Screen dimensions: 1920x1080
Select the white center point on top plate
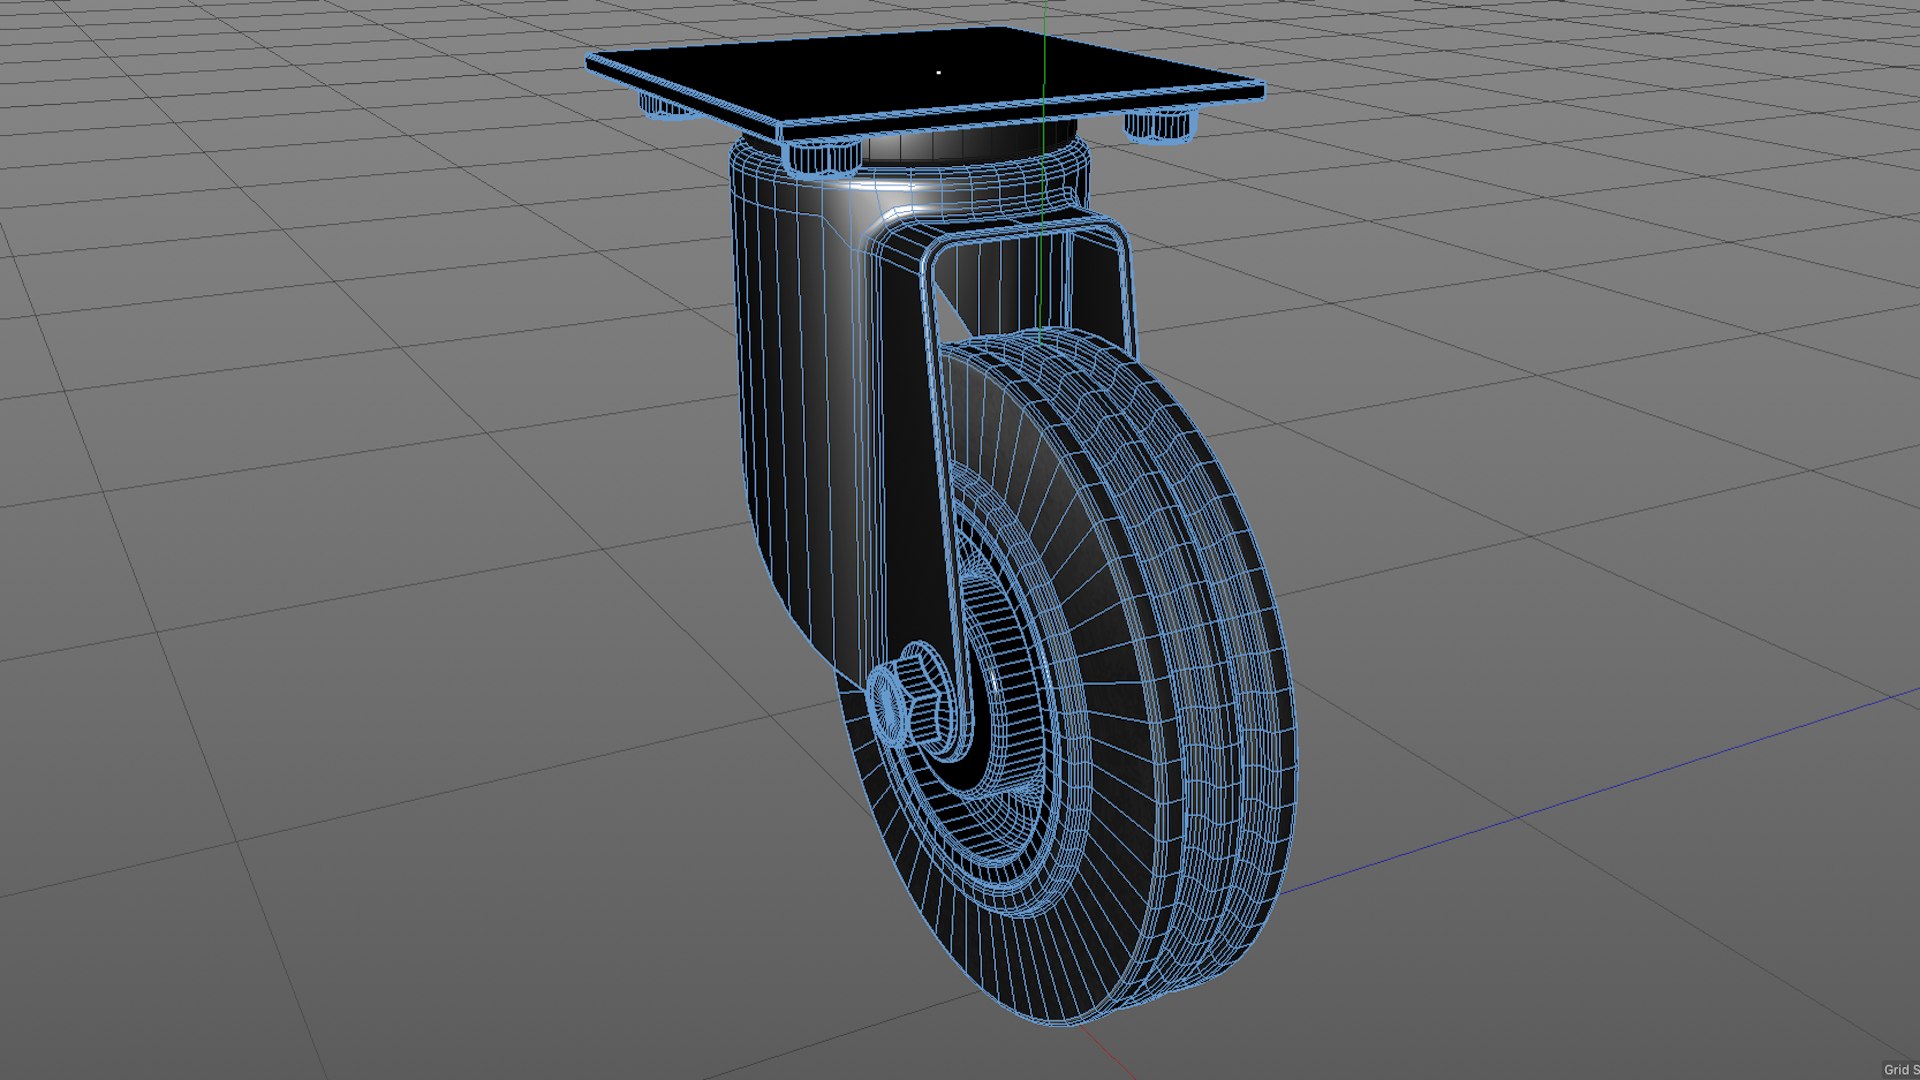(x=938, y=72)
